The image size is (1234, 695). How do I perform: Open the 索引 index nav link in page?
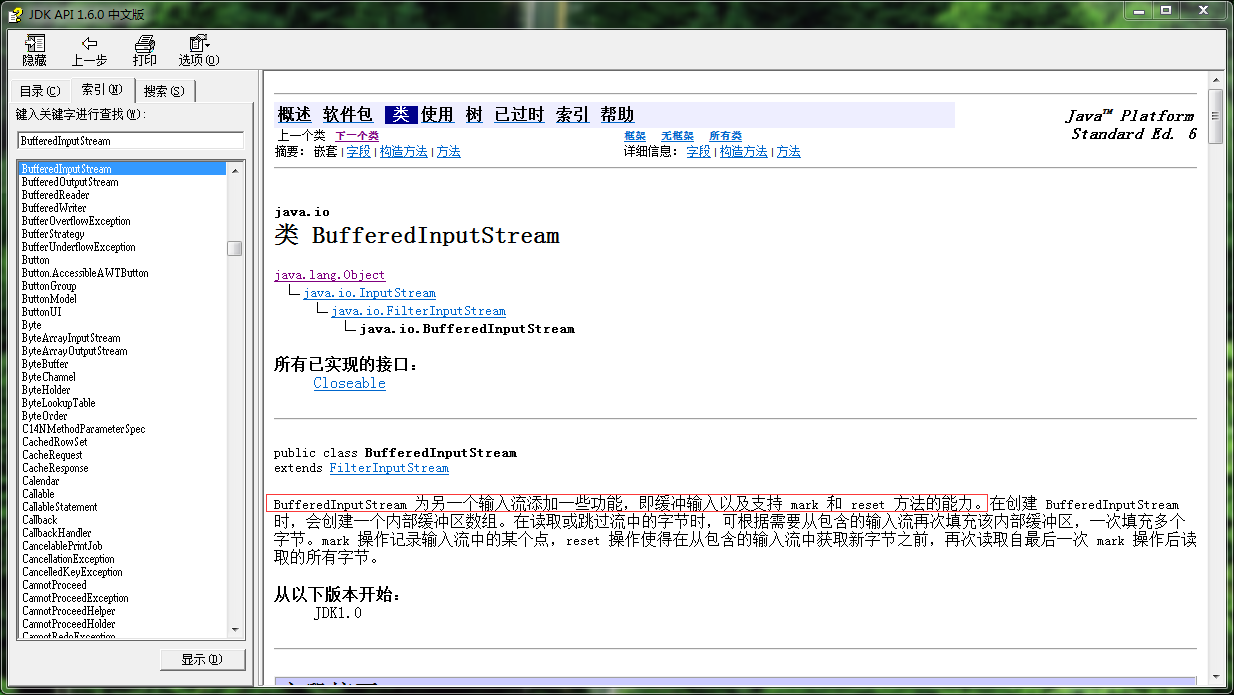coord(573,115)
